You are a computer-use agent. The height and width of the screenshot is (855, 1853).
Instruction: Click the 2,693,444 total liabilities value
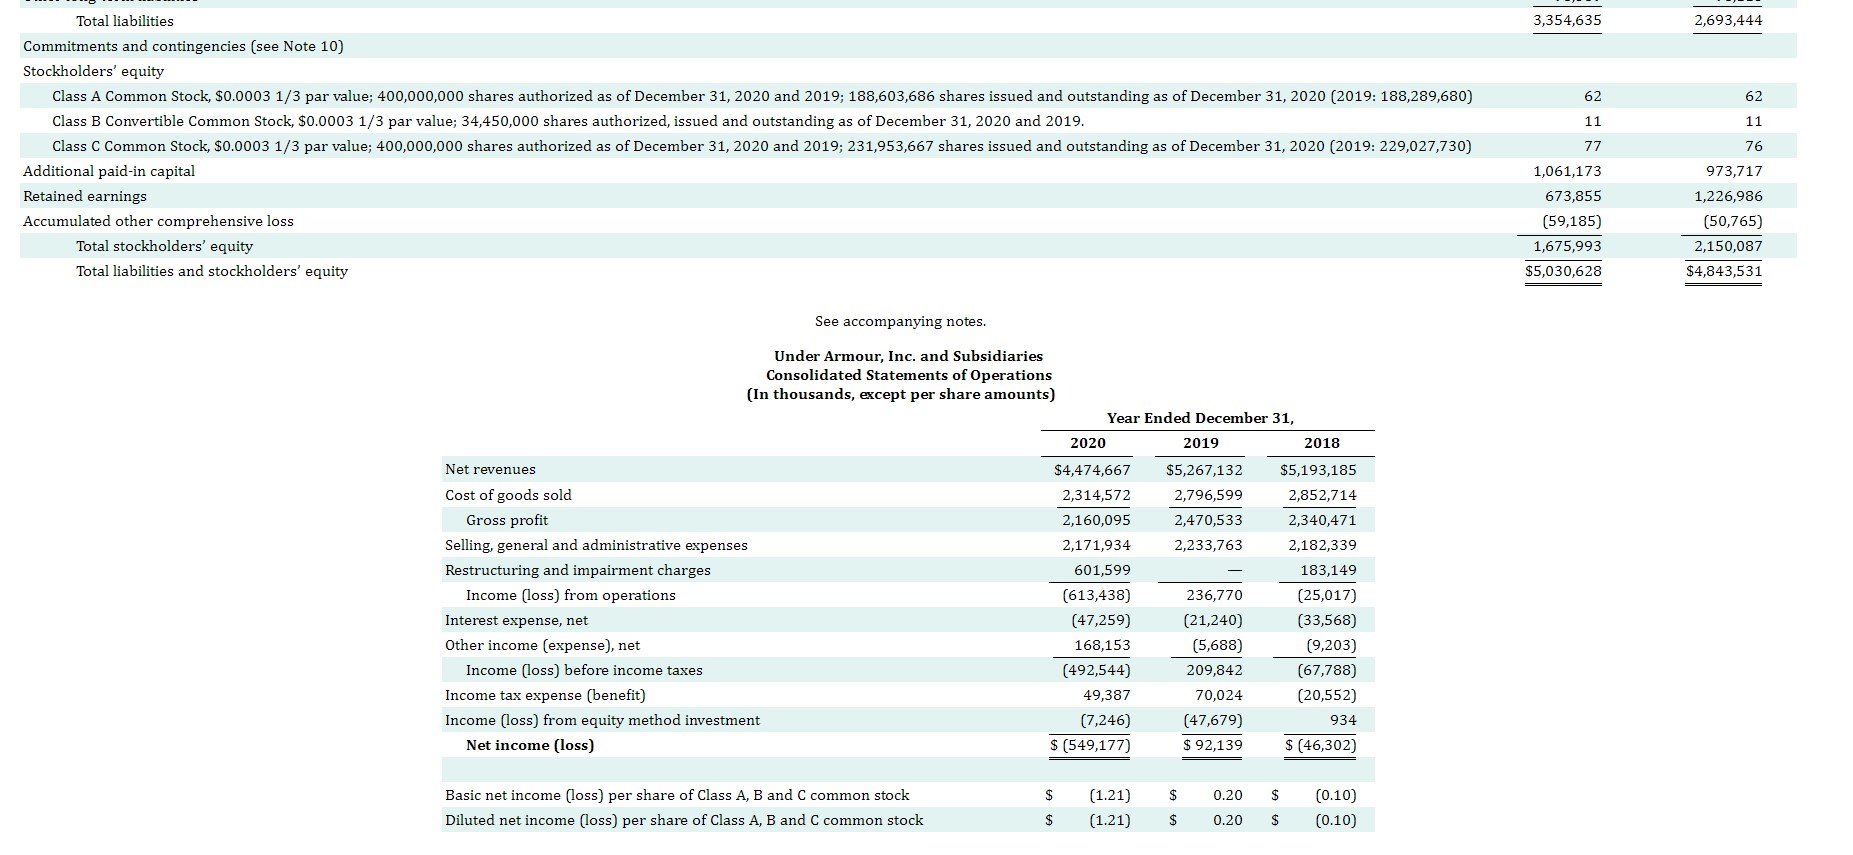pos(1728,21)
